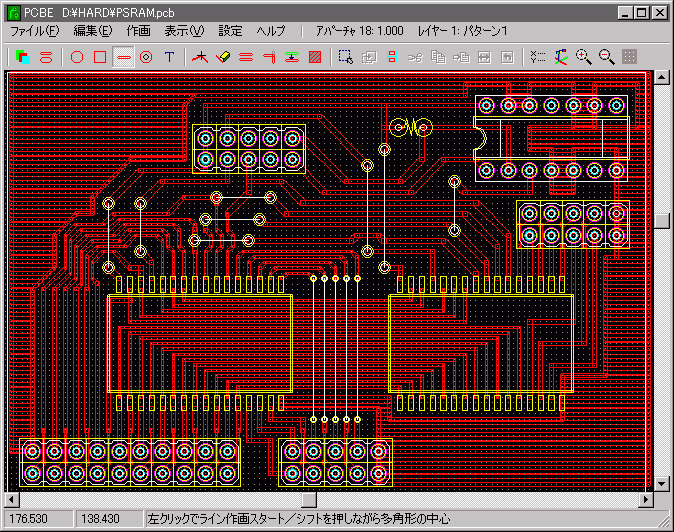The width and height of the screenshot is (674, 532).
Task: Click the red and cyan squares icon
Action: [x=392, y=57]
